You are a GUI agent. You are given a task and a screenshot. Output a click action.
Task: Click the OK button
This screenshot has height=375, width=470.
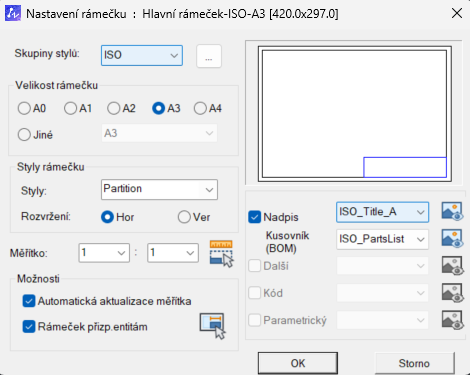(298, 363)
